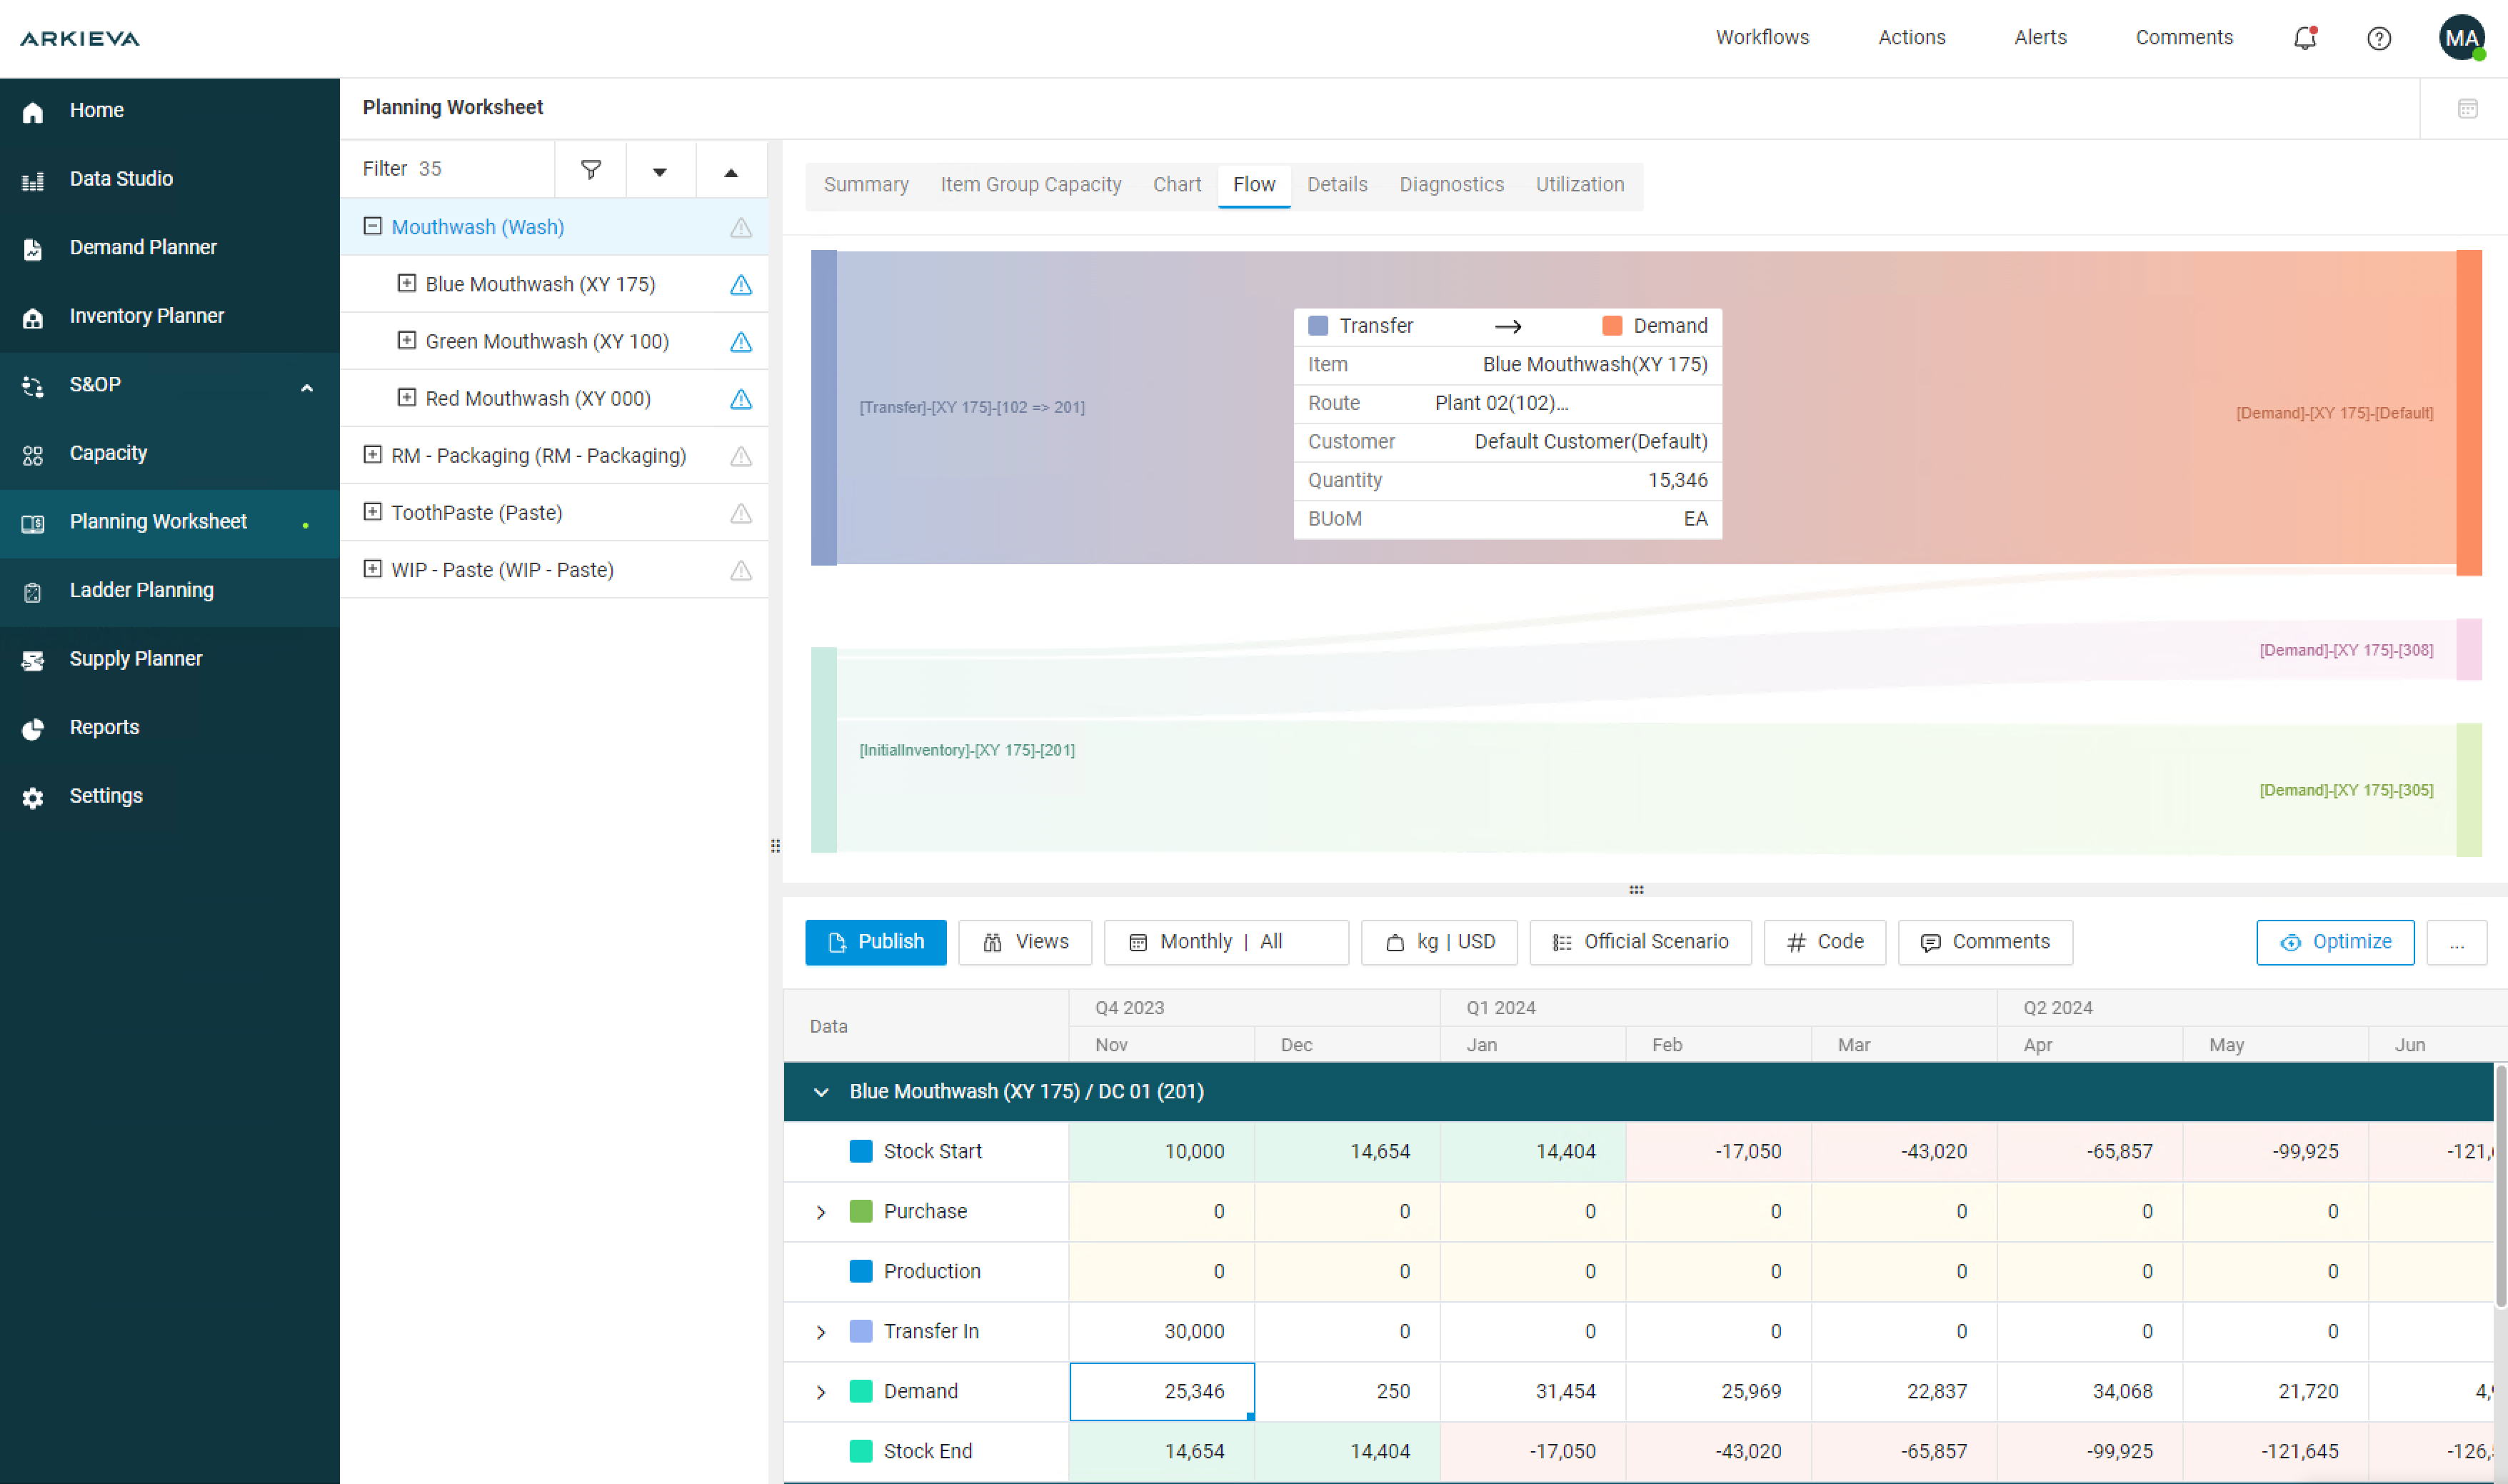Open the Workflows menu
Screen dimensions: 2508x1484
click(1761, 38)
